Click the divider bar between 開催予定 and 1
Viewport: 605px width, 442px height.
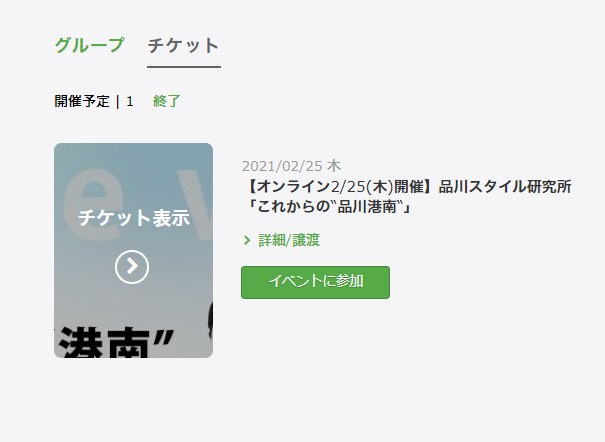118,101
